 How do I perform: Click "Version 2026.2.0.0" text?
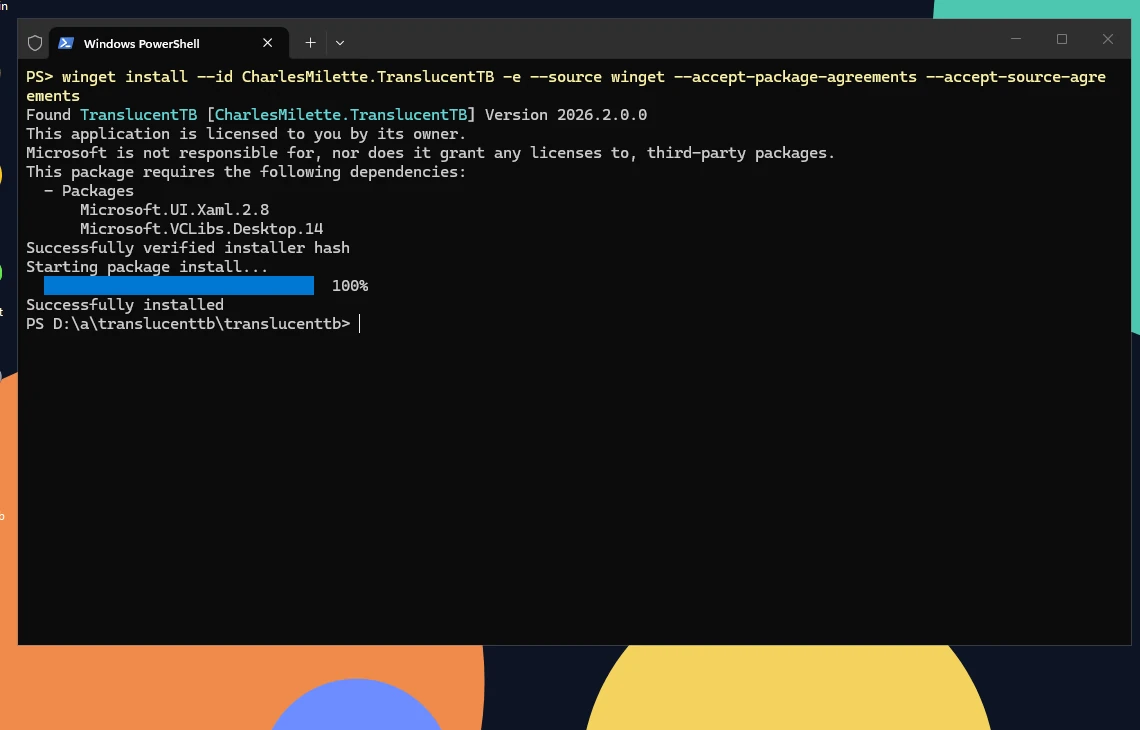[566, 115]
